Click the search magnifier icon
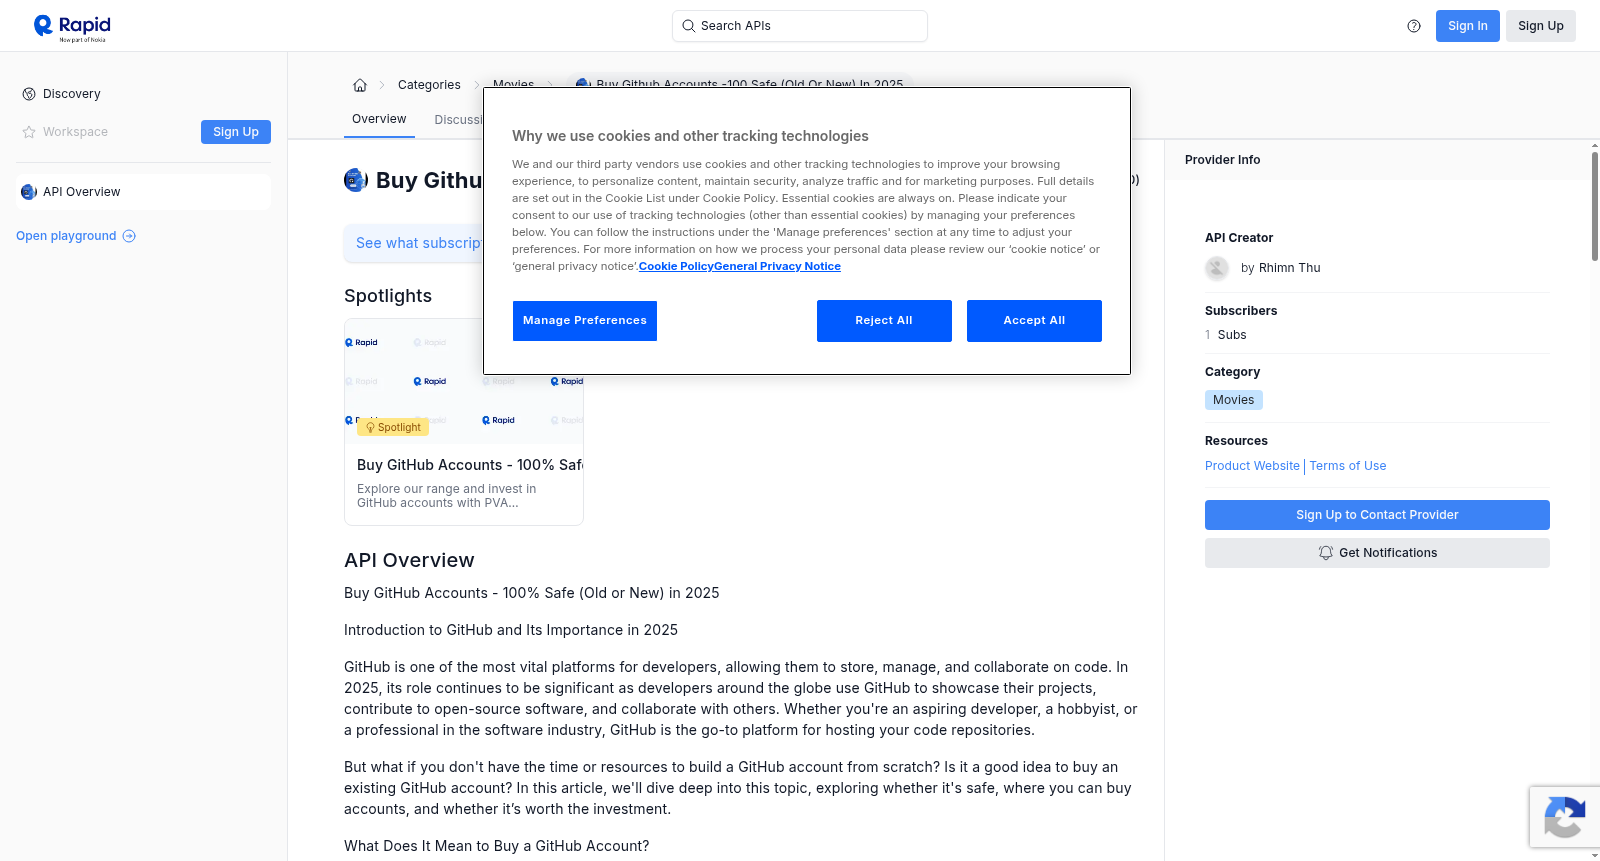Screen dimensions: 1600x861 coord(688,26)
